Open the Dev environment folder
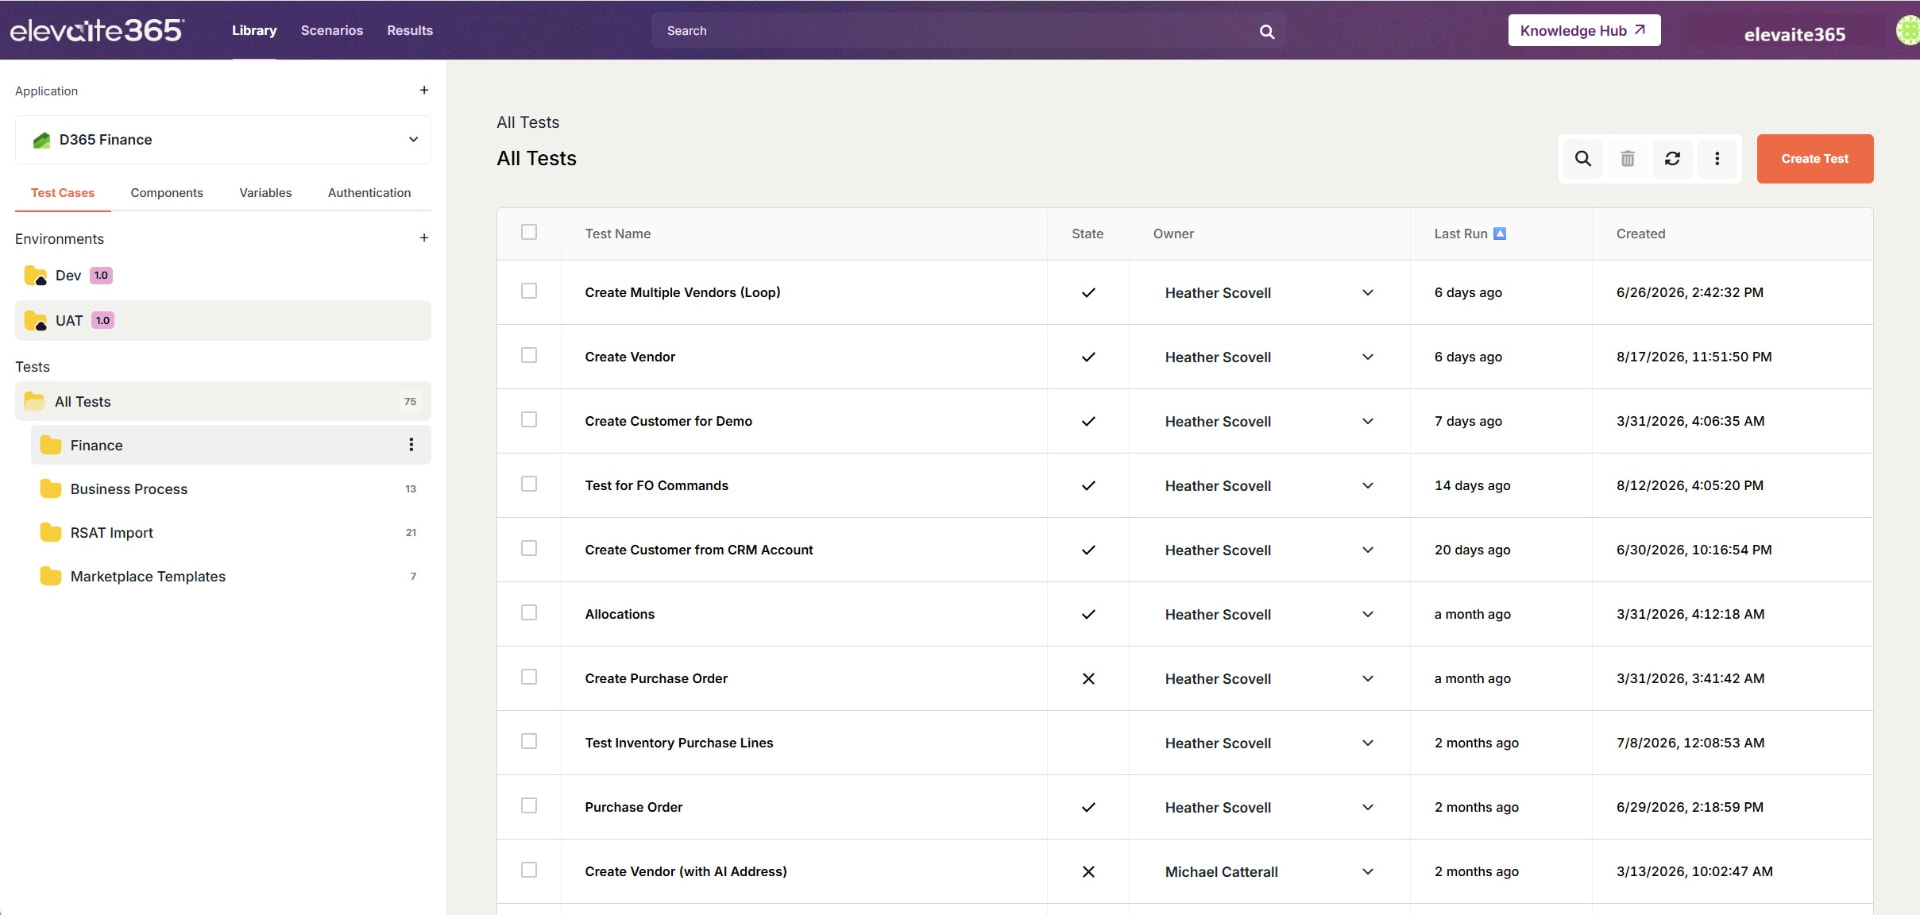This screenshot has height=915, width=1920. pyautogui.click(x=223, y=275)
